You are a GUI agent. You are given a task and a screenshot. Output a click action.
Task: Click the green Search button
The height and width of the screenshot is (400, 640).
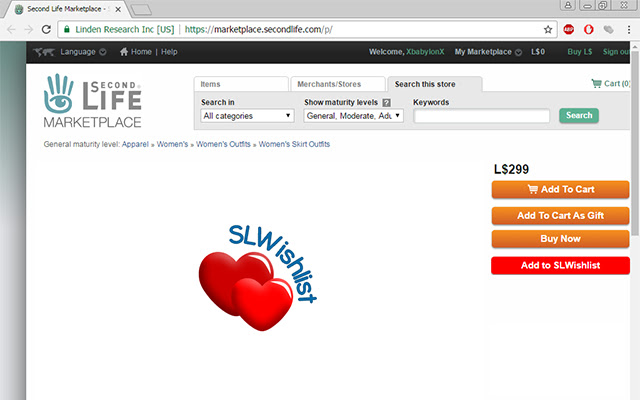click(579, 116)
